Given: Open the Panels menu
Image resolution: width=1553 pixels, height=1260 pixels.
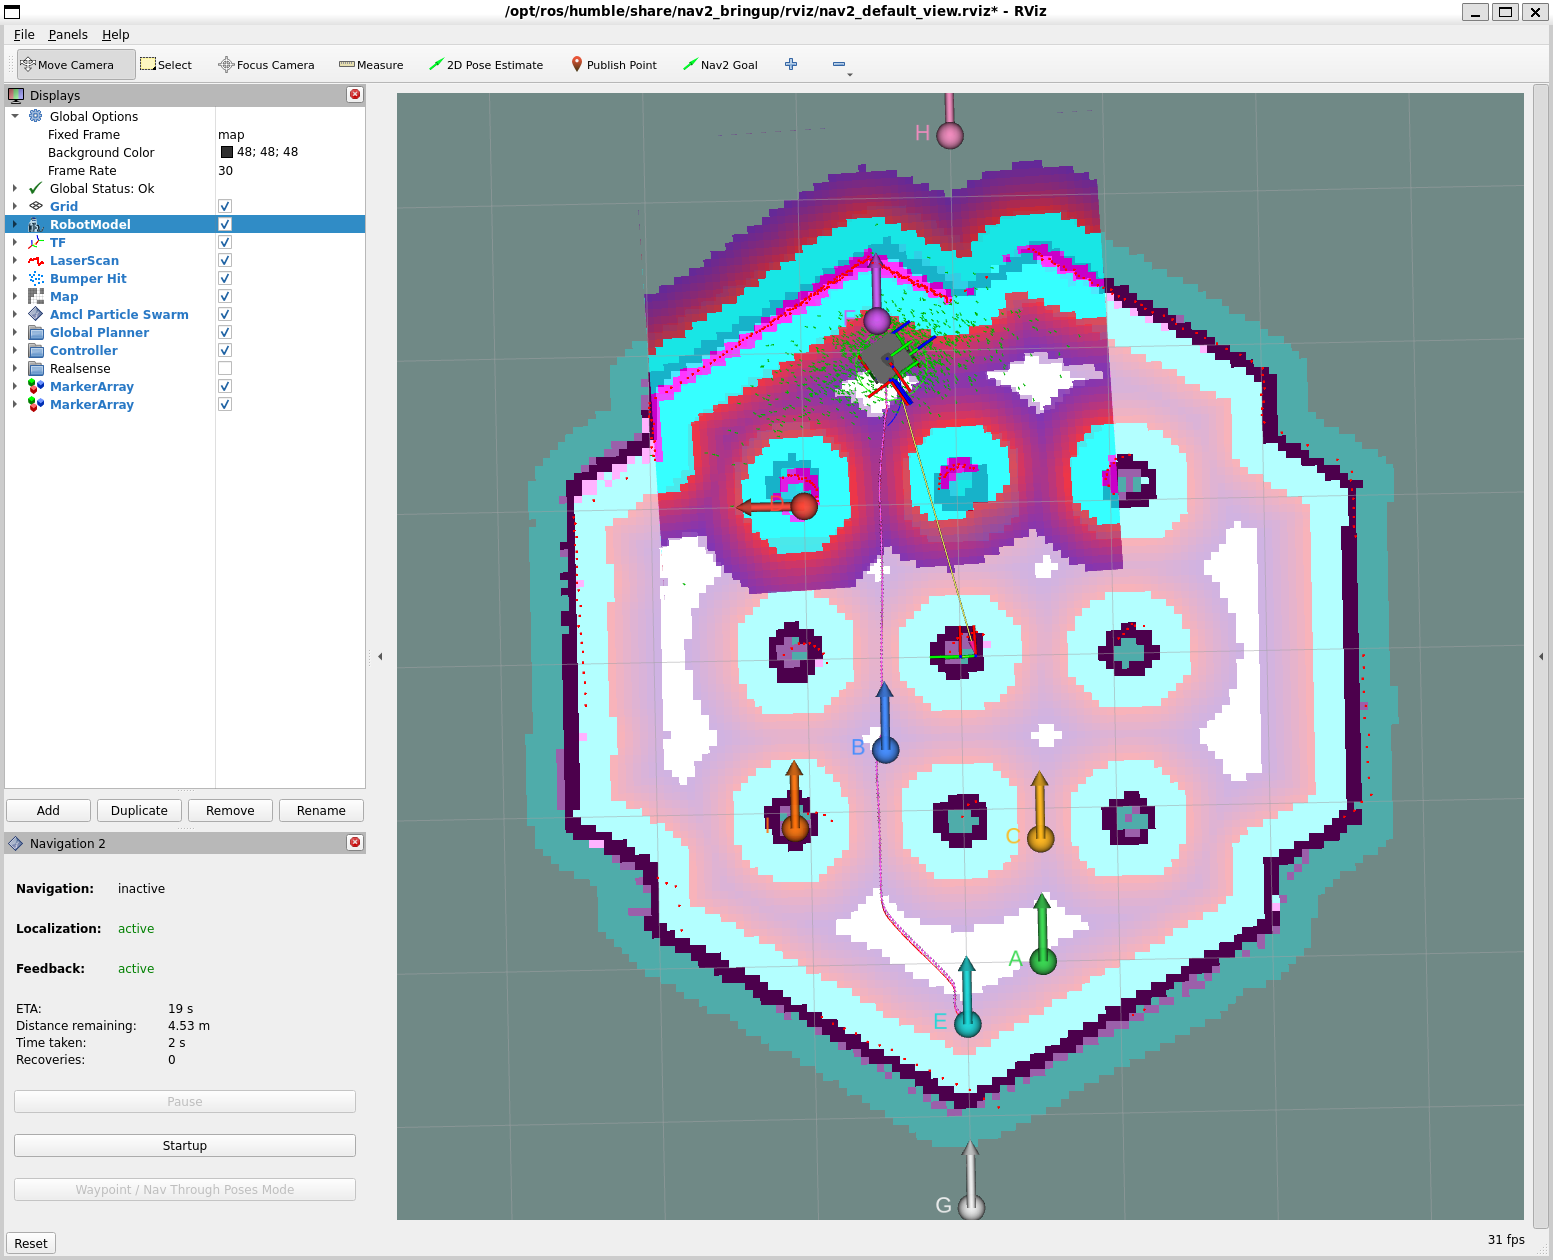Looking at the screenshot, I should [68, 34].
